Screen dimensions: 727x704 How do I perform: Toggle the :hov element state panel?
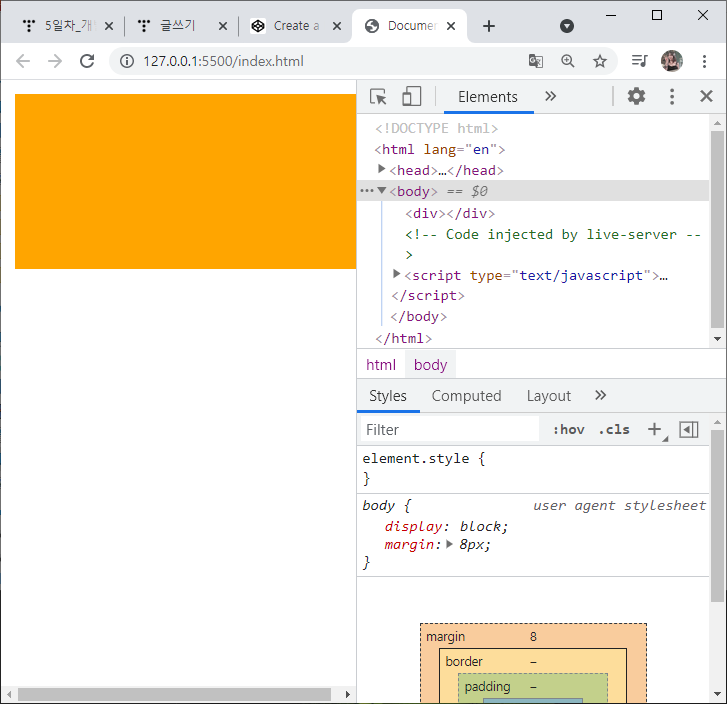point(568,430)
